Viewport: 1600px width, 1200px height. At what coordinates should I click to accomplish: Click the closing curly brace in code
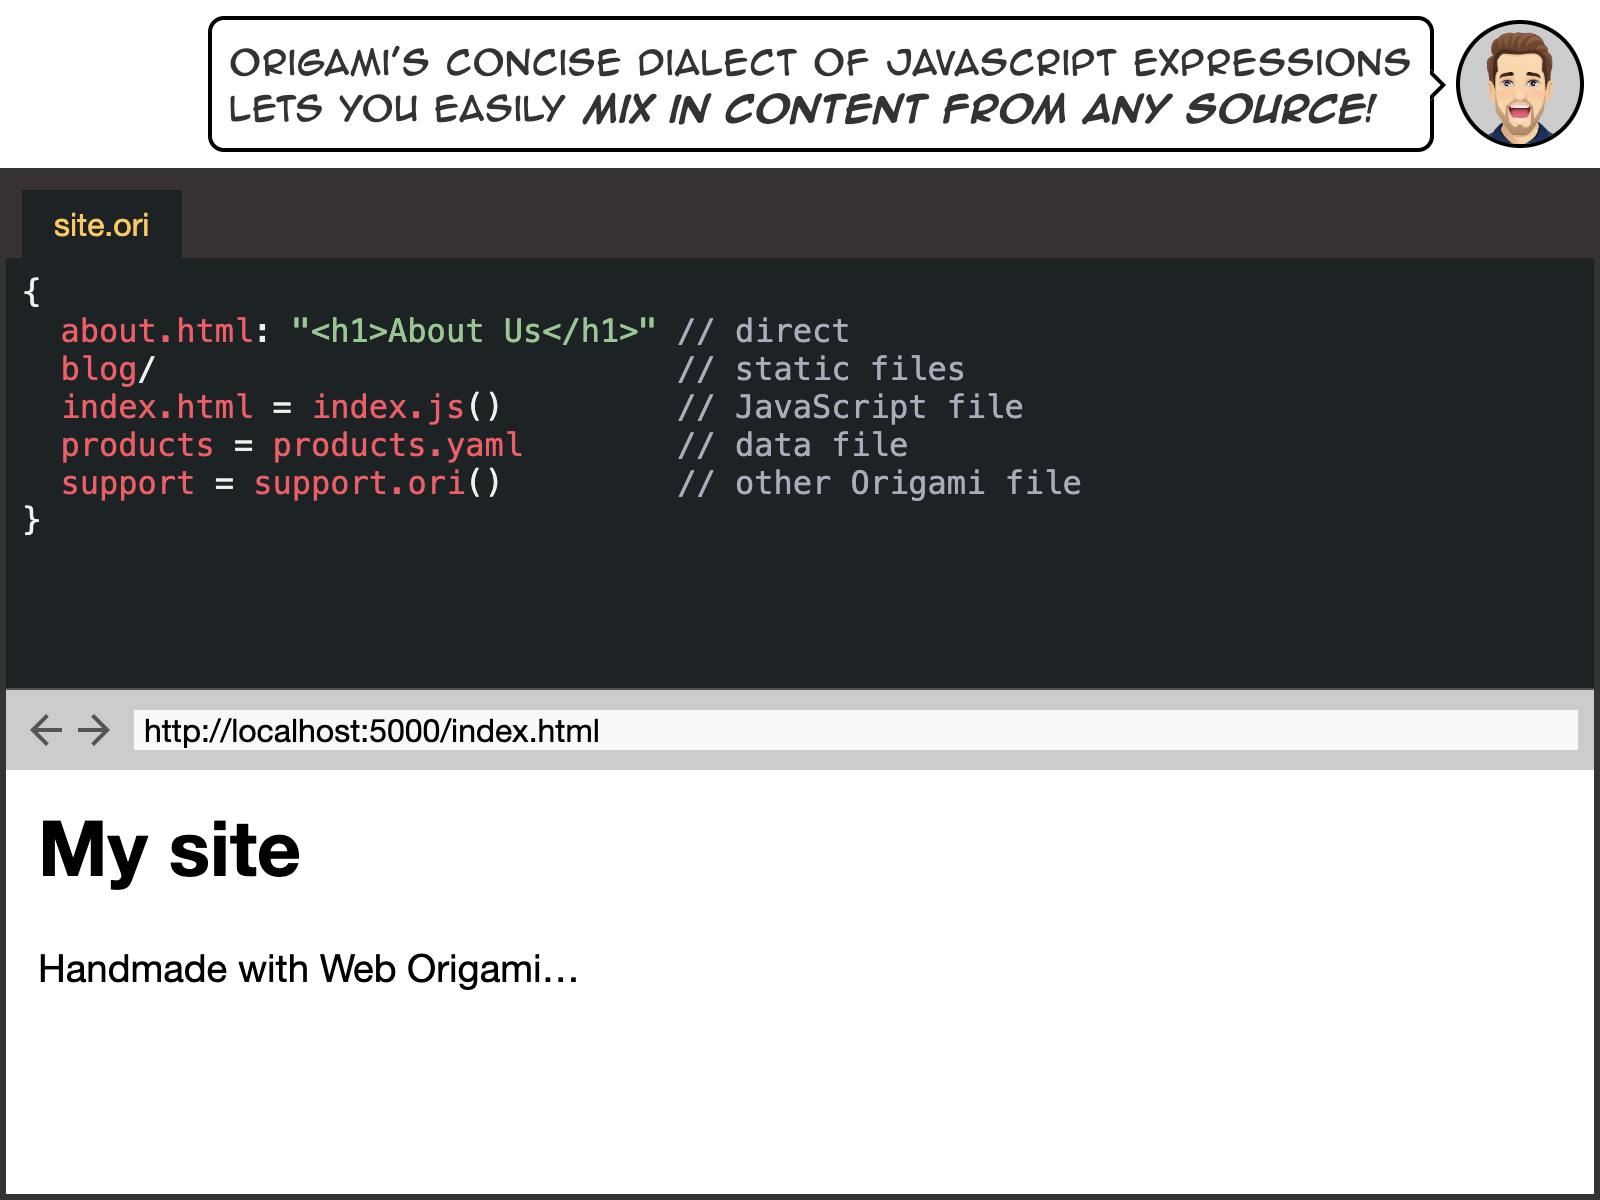32,519
